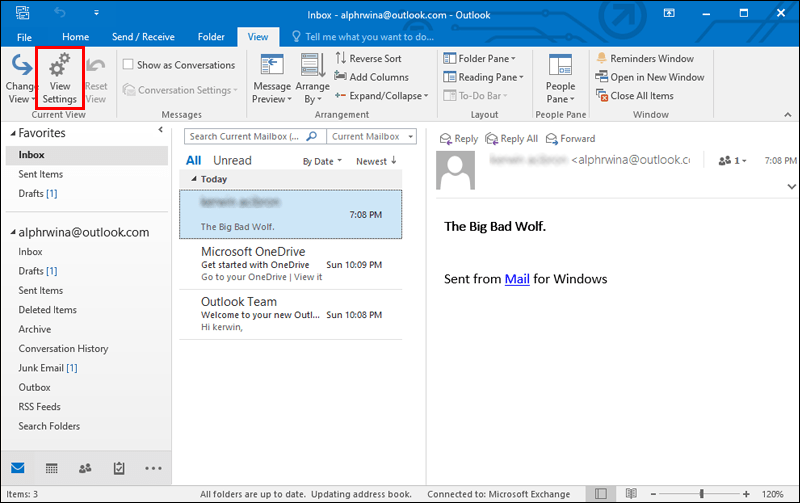800x503 pixels.
Task: Collapse the ribbon with arrow
Action: pos(788,115)
